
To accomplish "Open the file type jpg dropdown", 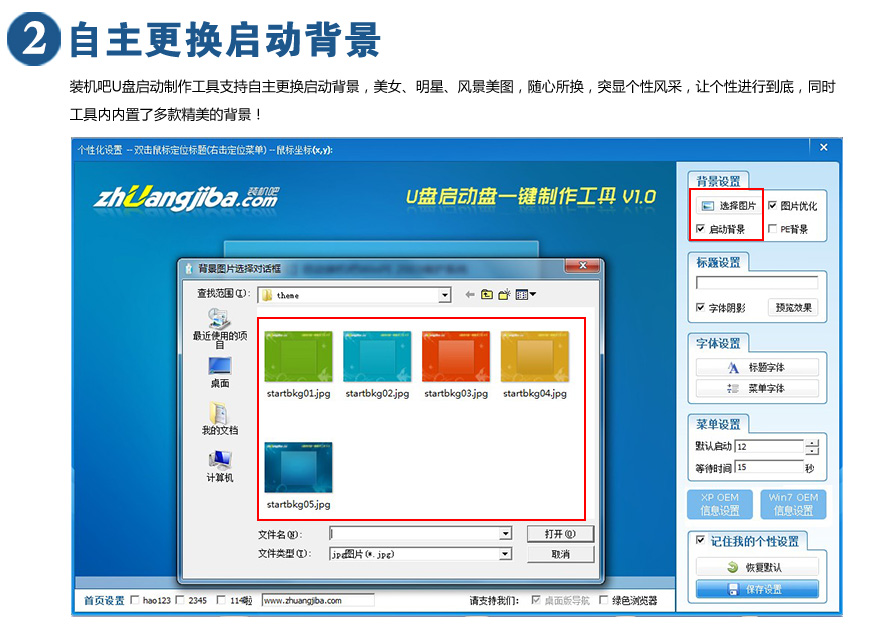I will point(505,554).
